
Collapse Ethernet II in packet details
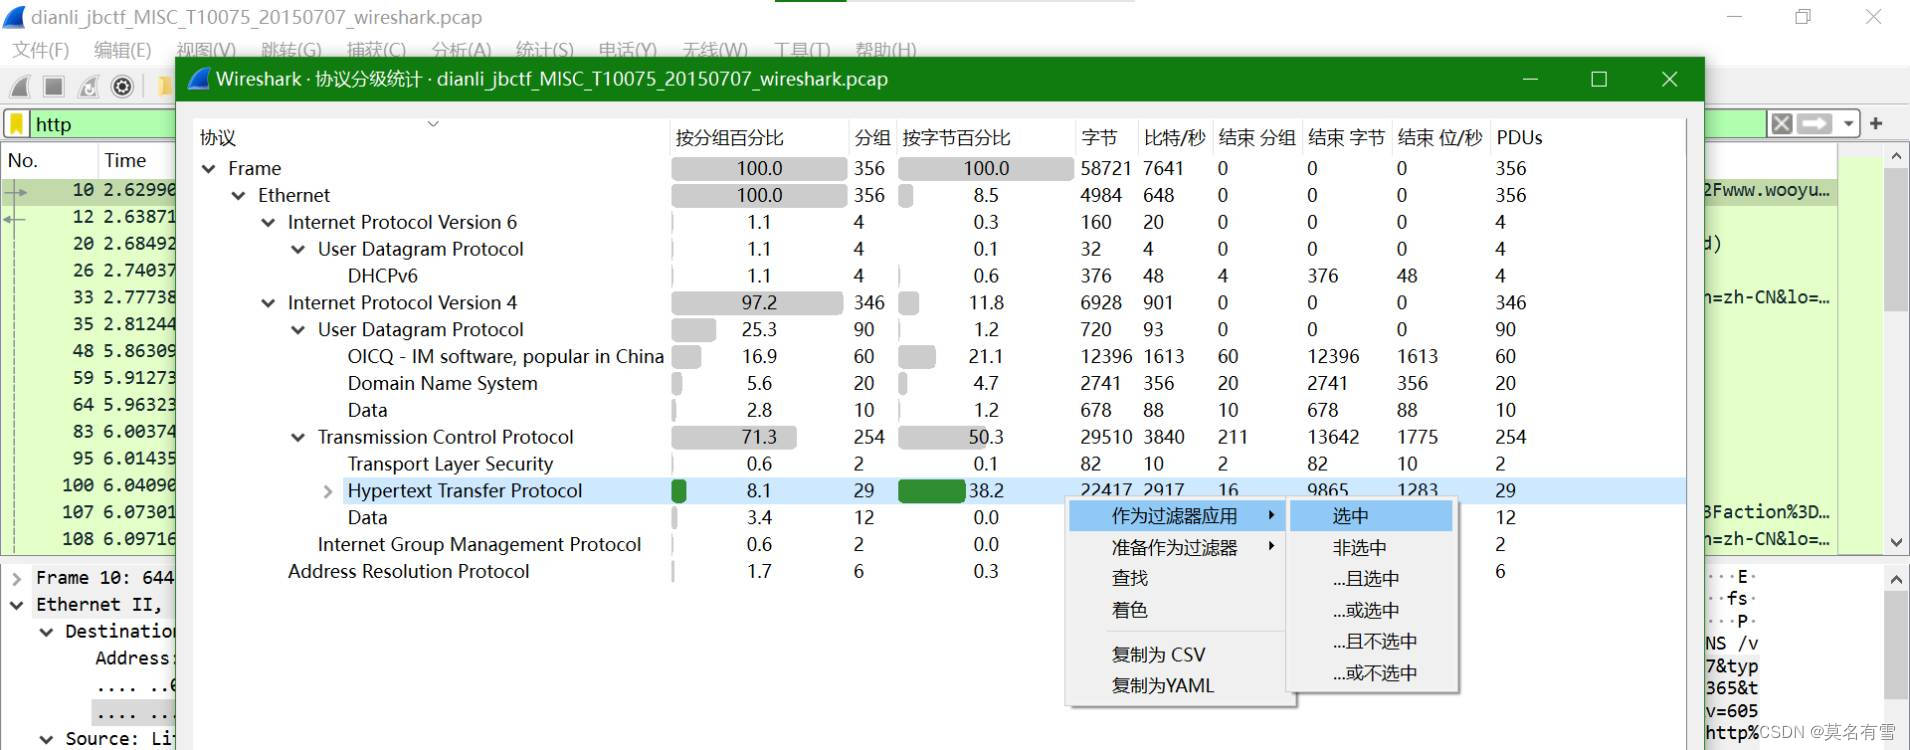(17, 605)
